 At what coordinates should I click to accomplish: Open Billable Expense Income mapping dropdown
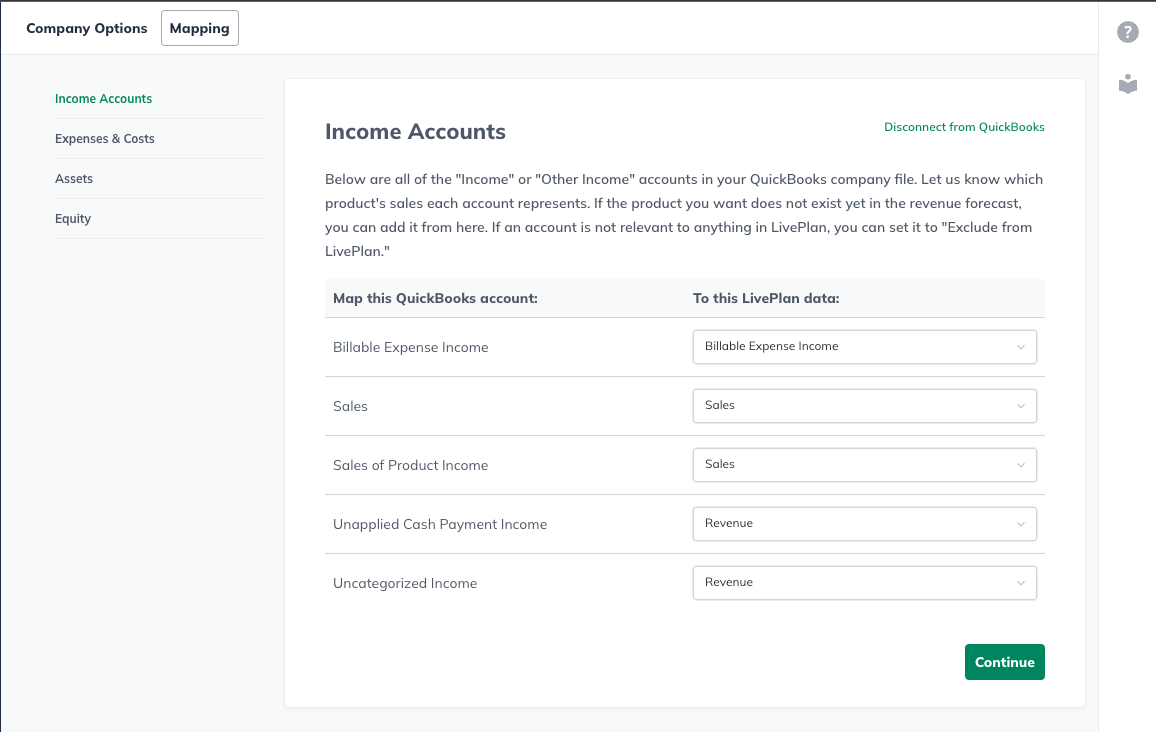point(864,346)
